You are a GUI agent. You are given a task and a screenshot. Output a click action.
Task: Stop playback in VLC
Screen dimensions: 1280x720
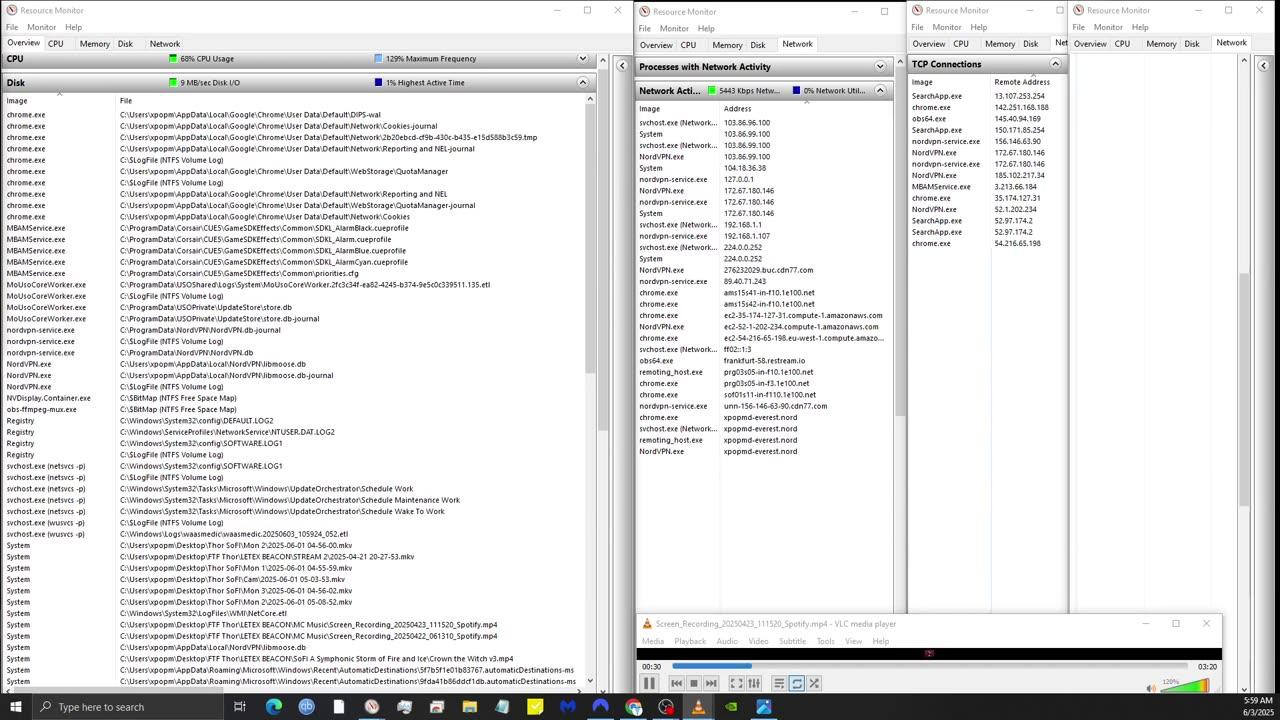[x=694, y=684]
